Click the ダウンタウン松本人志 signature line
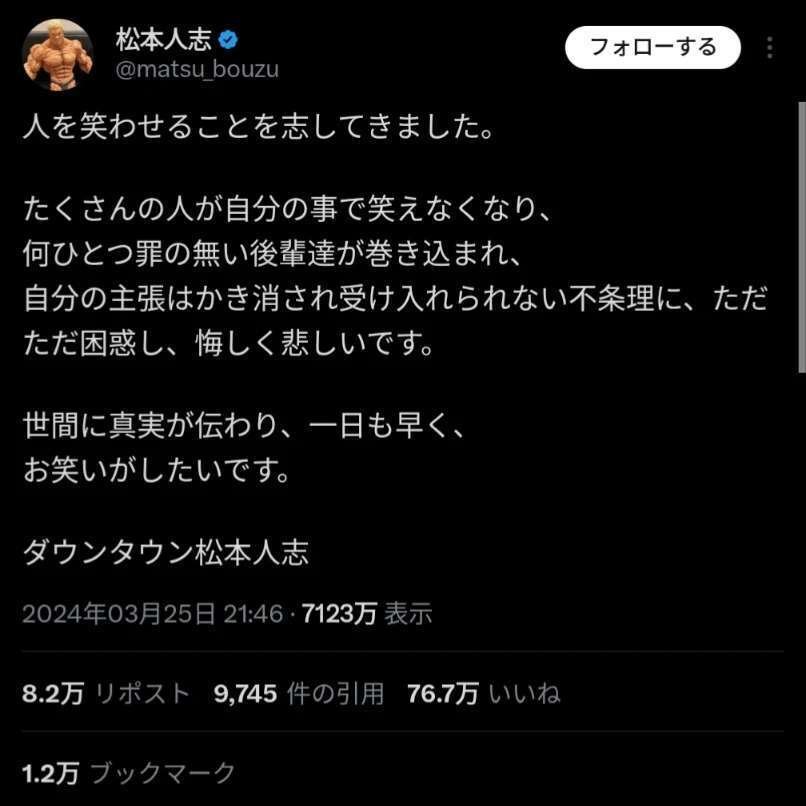The image size is (806, 806). click(x=166, y=553)
